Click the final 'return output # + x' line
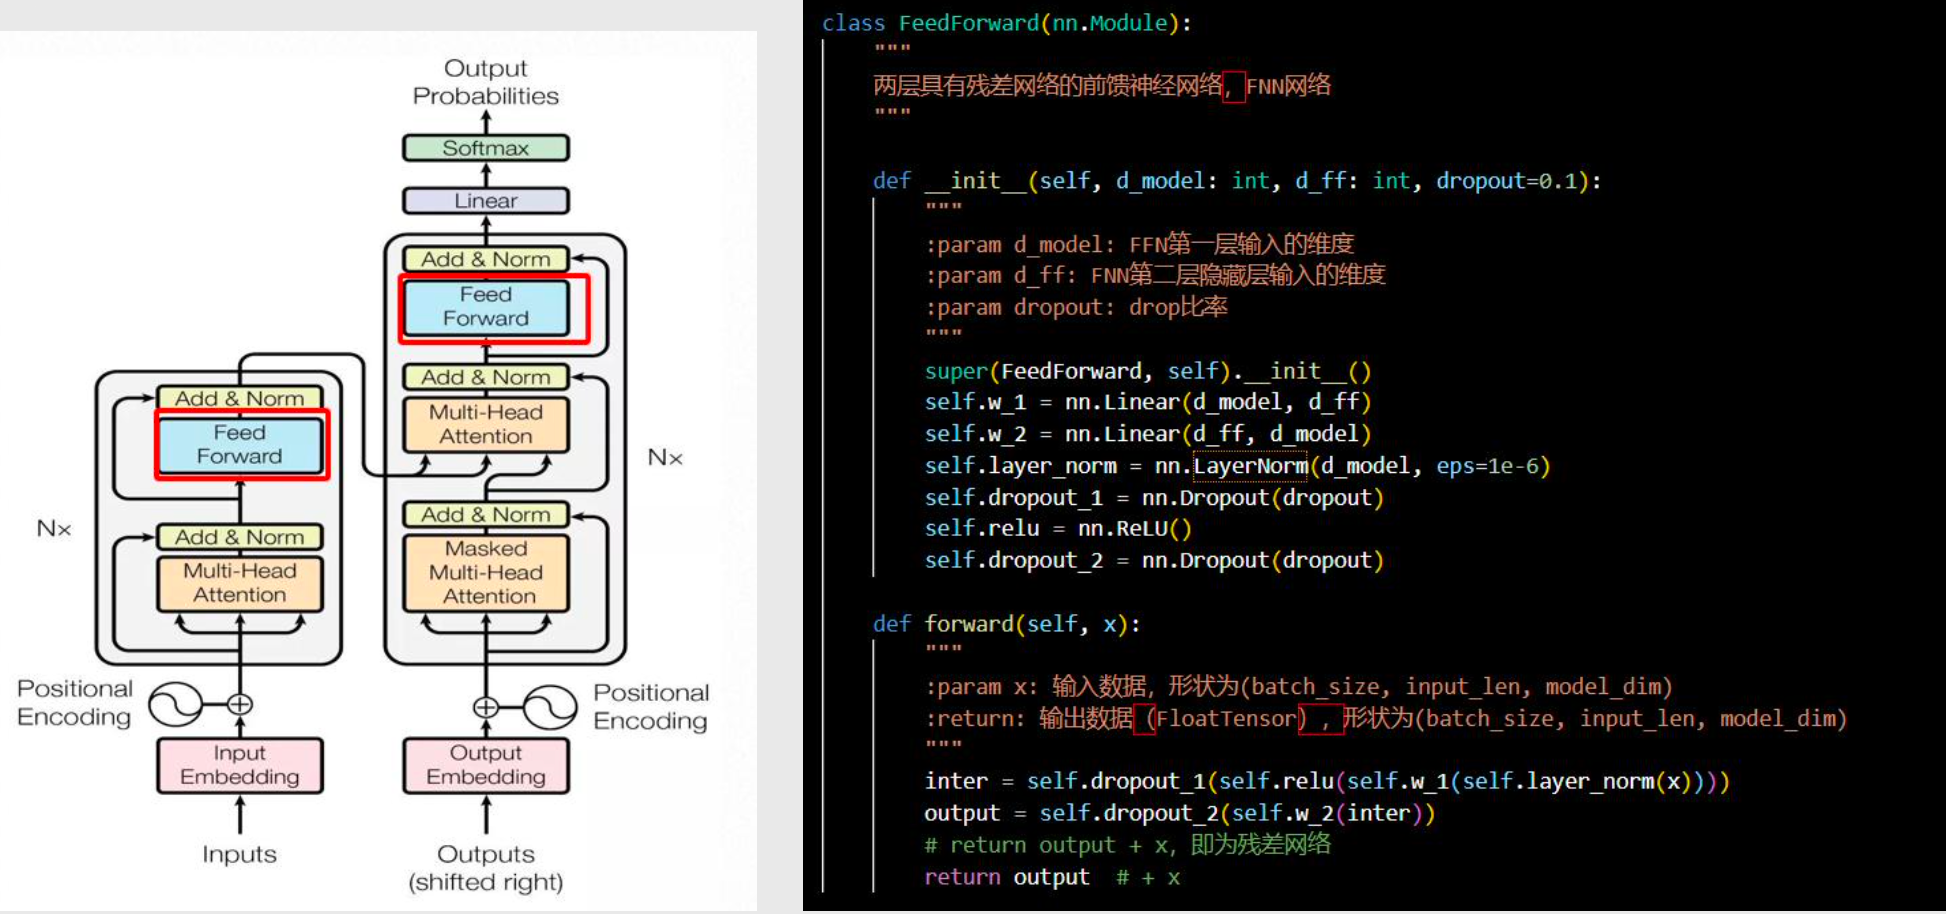This screenshot has height=914, width=1946. click(x=1052, y=878)
